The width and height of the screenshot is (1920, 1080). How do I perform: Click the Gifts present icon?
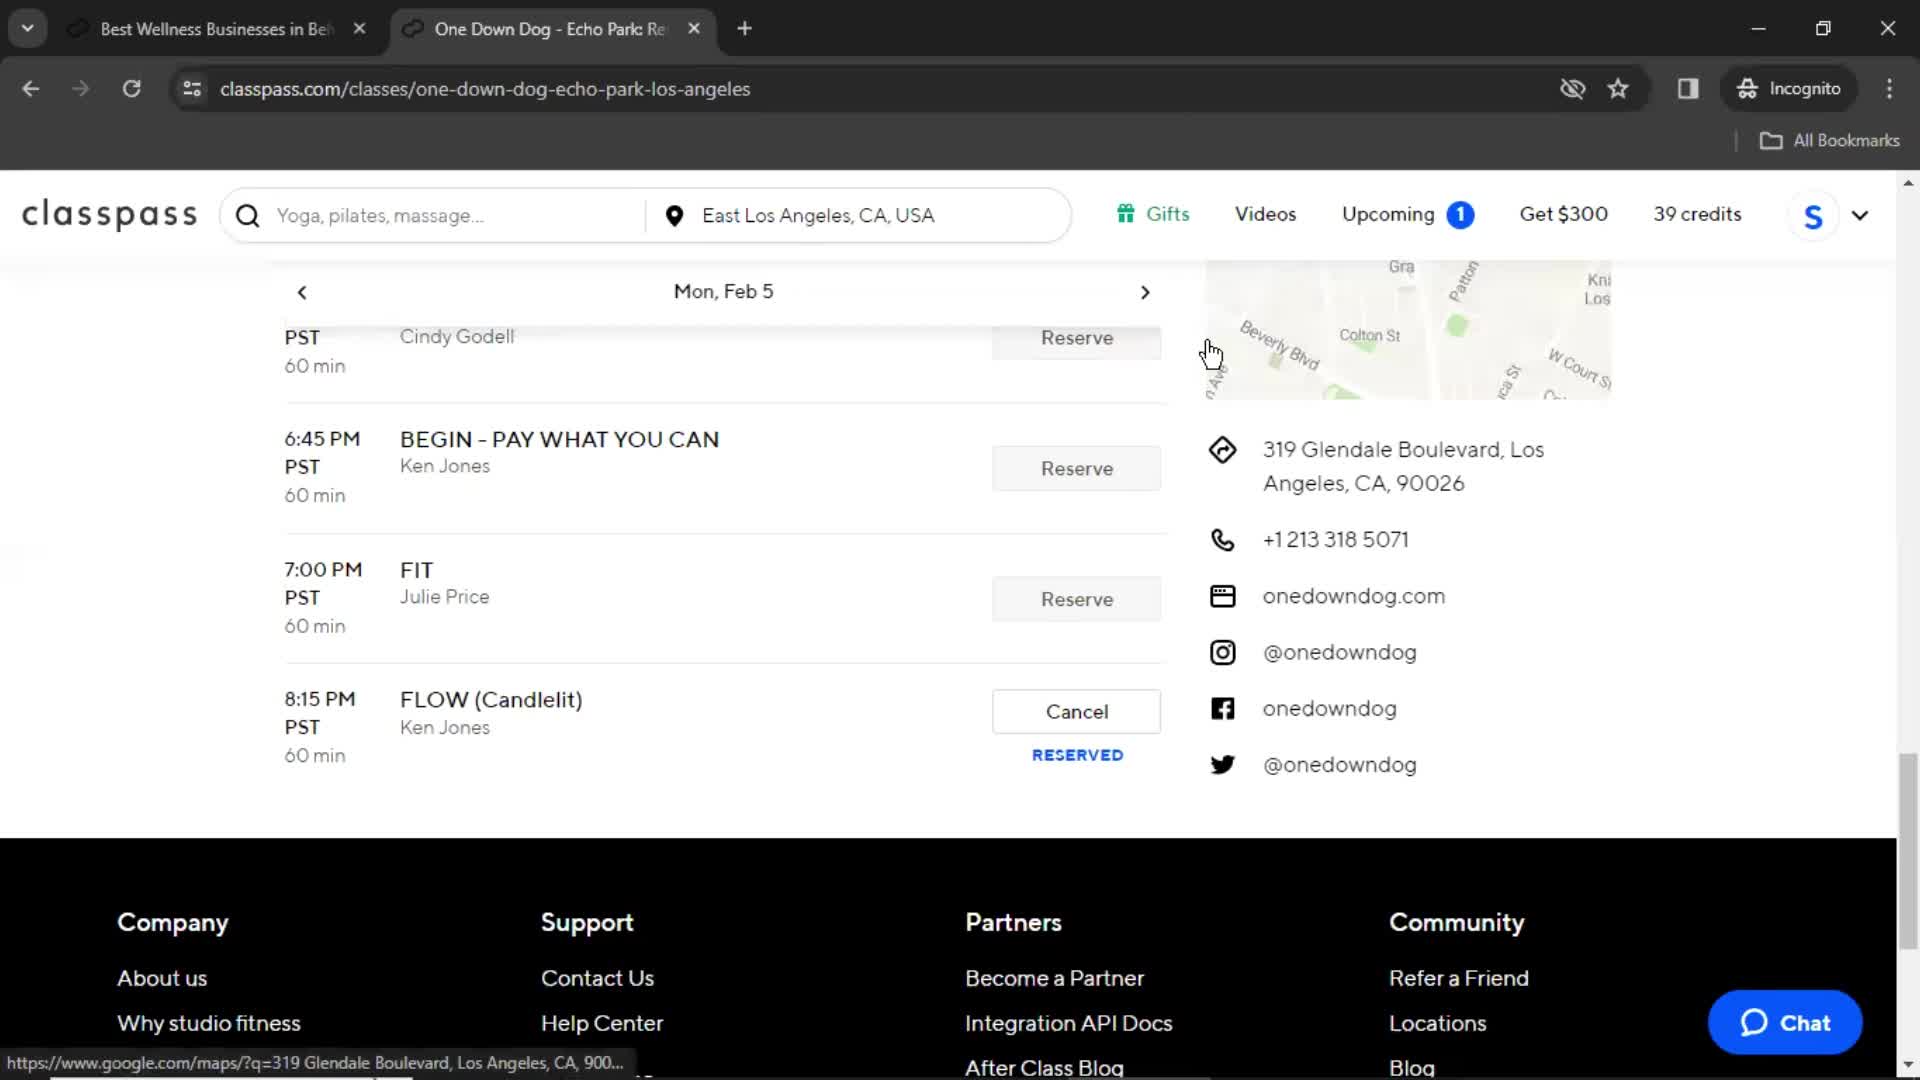point(1126,214)
